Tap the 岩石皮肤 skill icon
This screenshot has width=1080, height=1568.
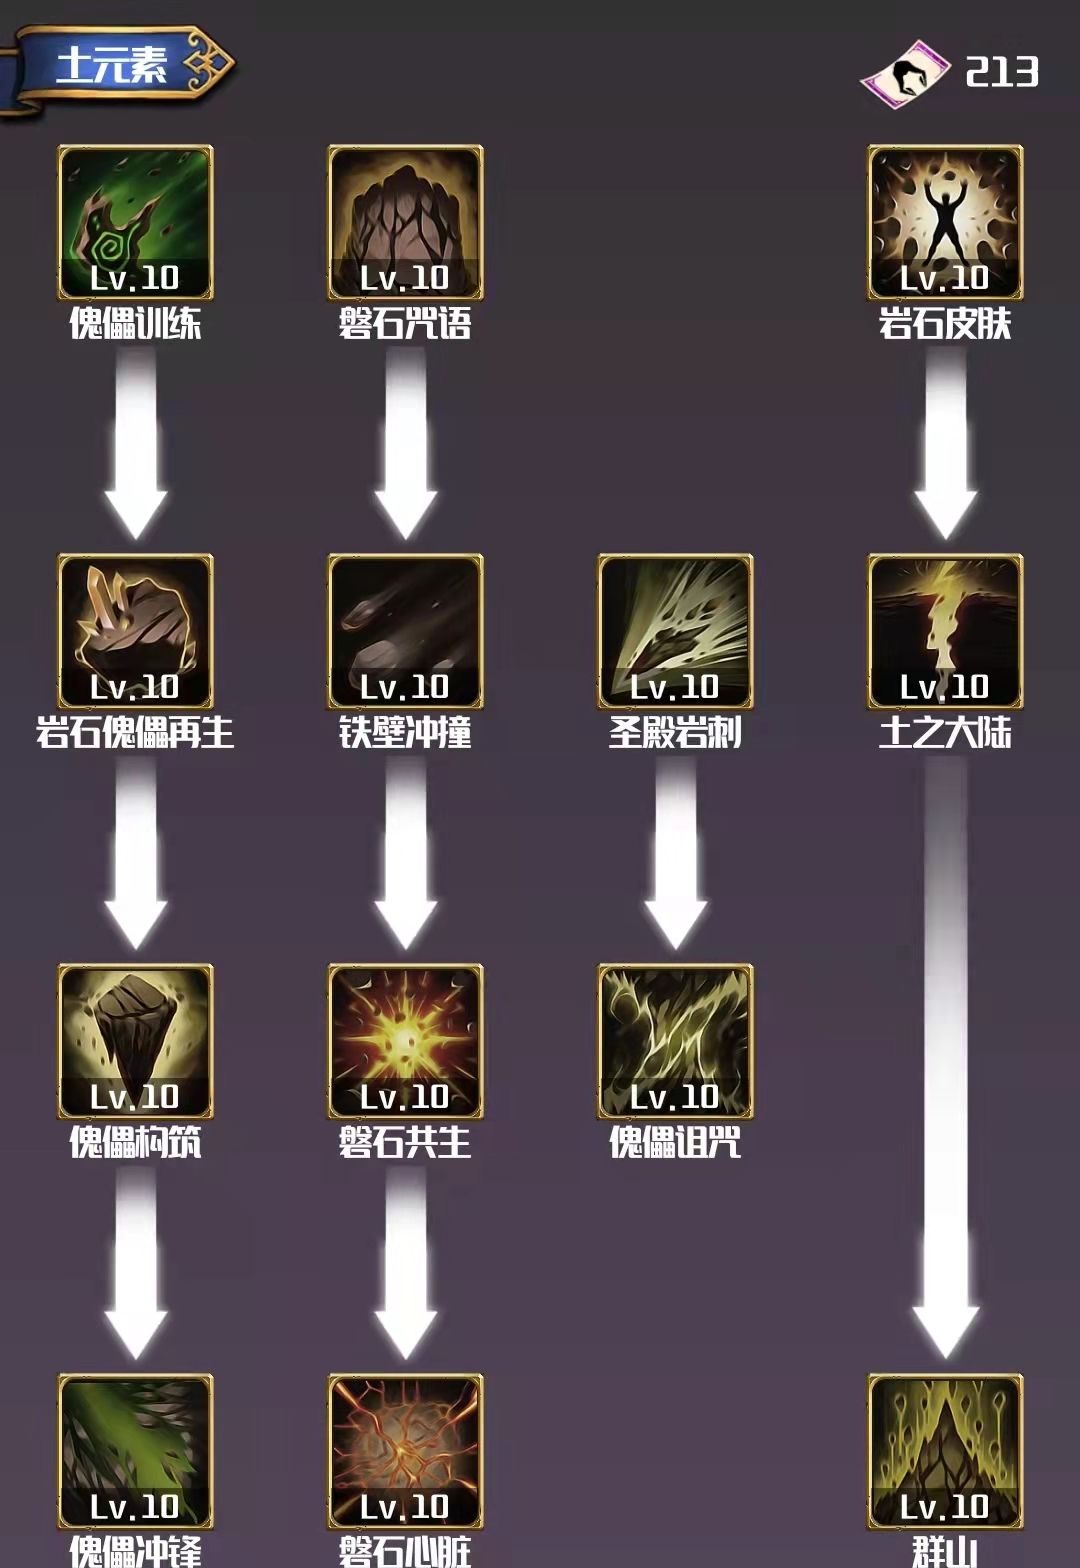pos(945,222)
